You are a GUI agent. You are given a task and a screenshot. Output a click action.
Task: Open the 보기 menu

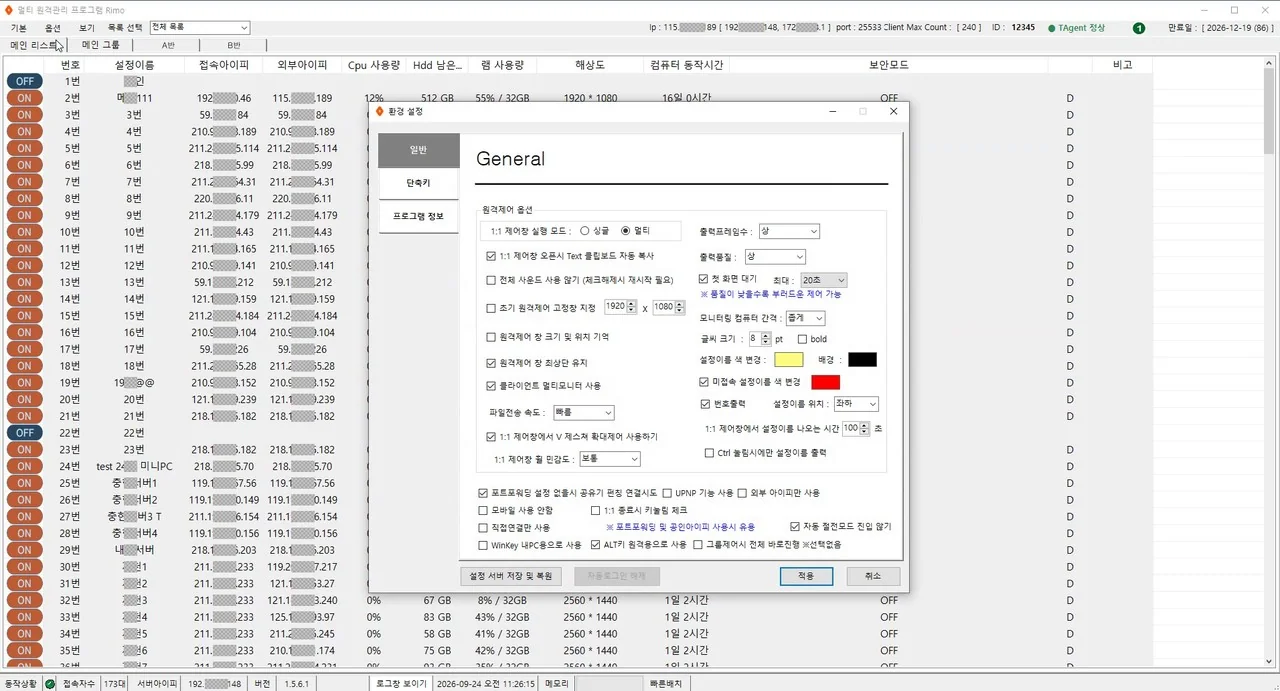[87, 28]
